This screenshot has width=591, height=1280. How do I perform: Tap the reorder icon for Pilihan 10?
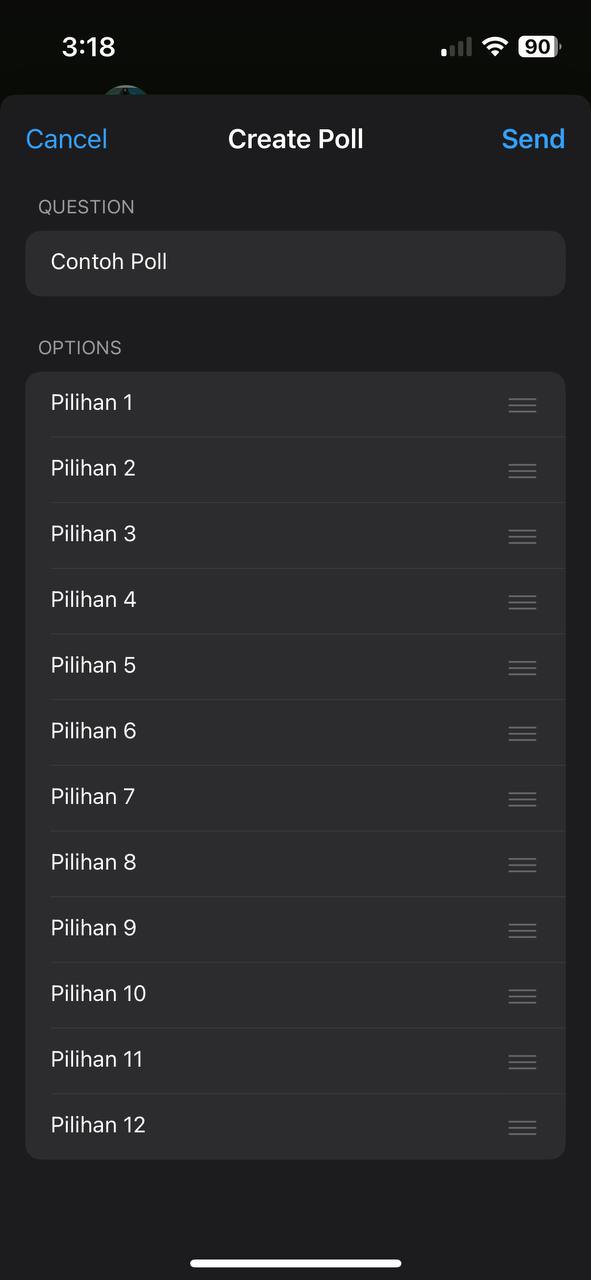(x=522, y=996)
